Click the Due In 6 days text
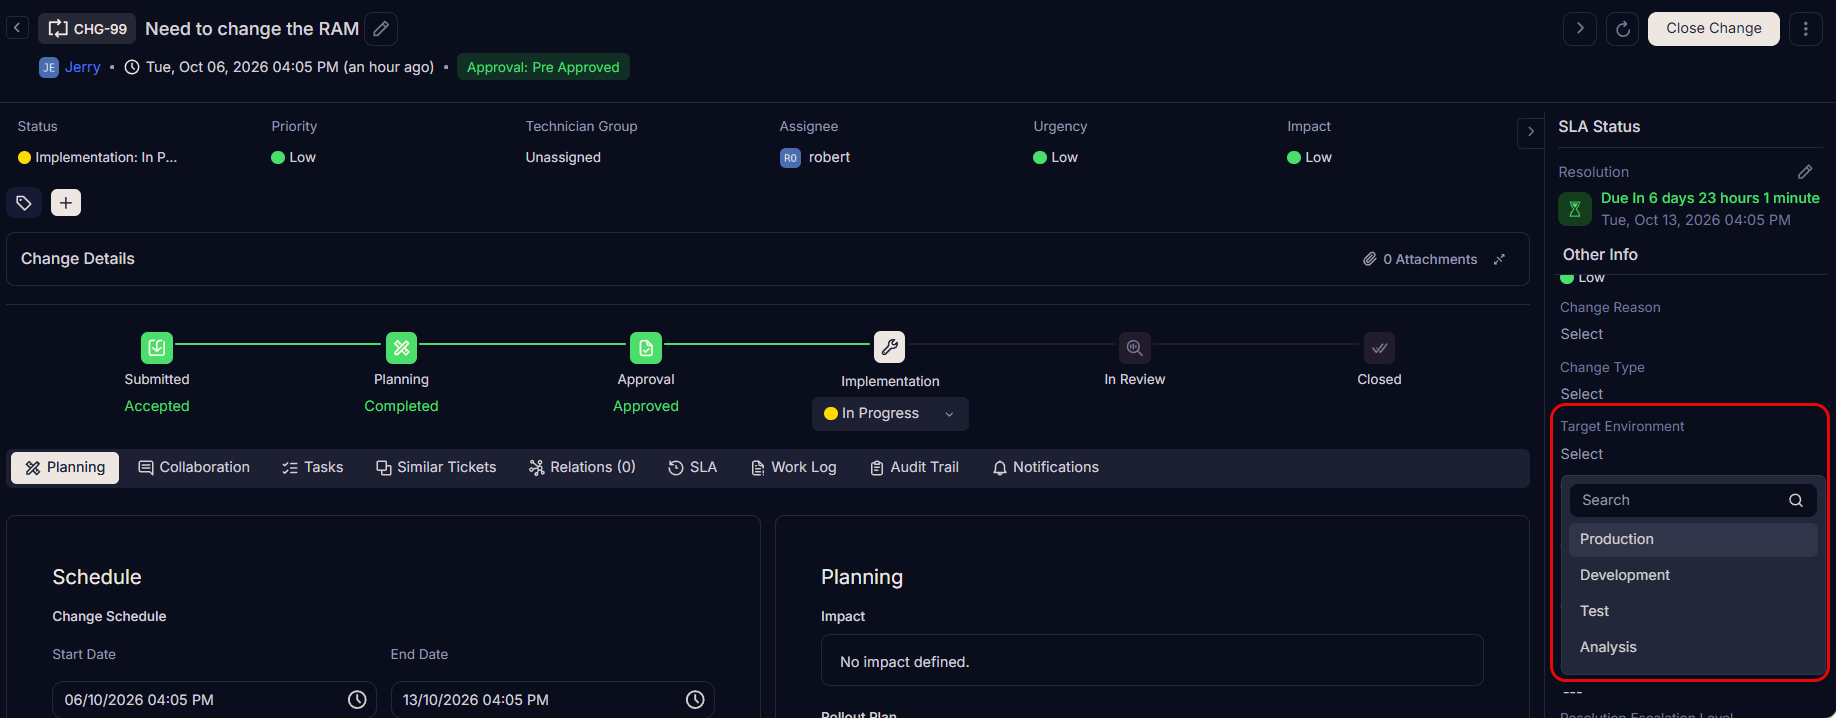The image size is (1836, 718). click(x=1710, y=198)
